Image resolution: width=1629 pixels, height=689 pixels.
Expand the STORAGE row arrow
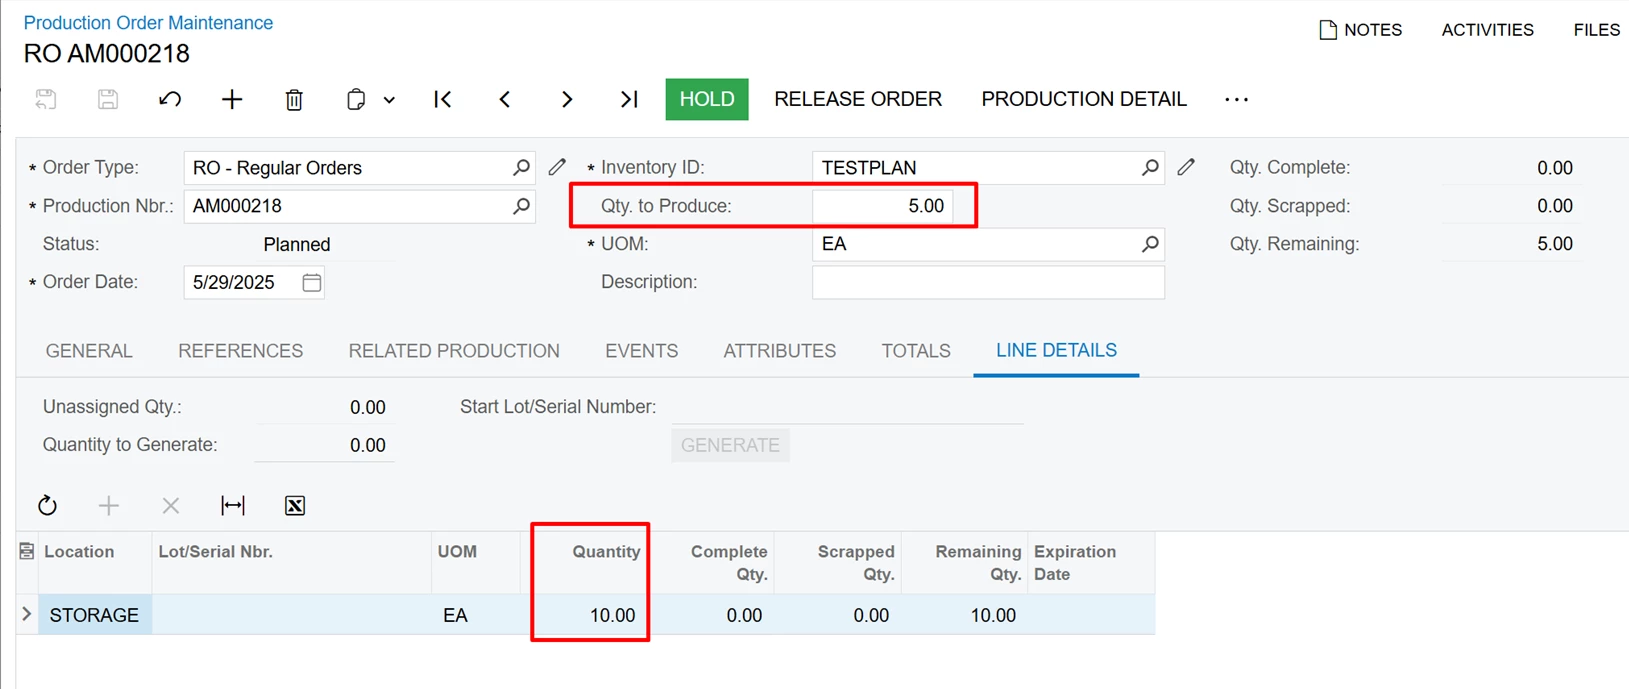pos(27,615)
